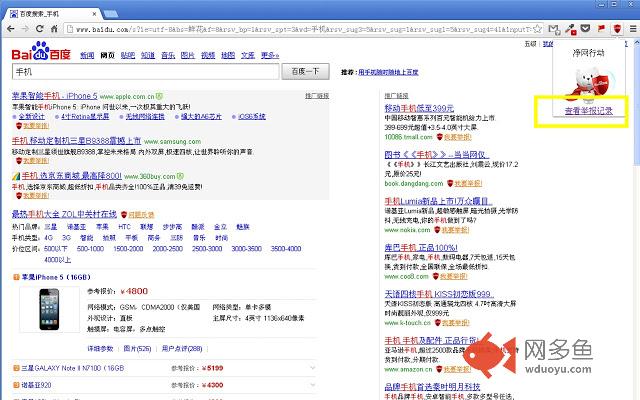The height and width of the screenshot is (400, 640).
Task: Switch to the 音乐 search category
Action: tap(168, 55)
